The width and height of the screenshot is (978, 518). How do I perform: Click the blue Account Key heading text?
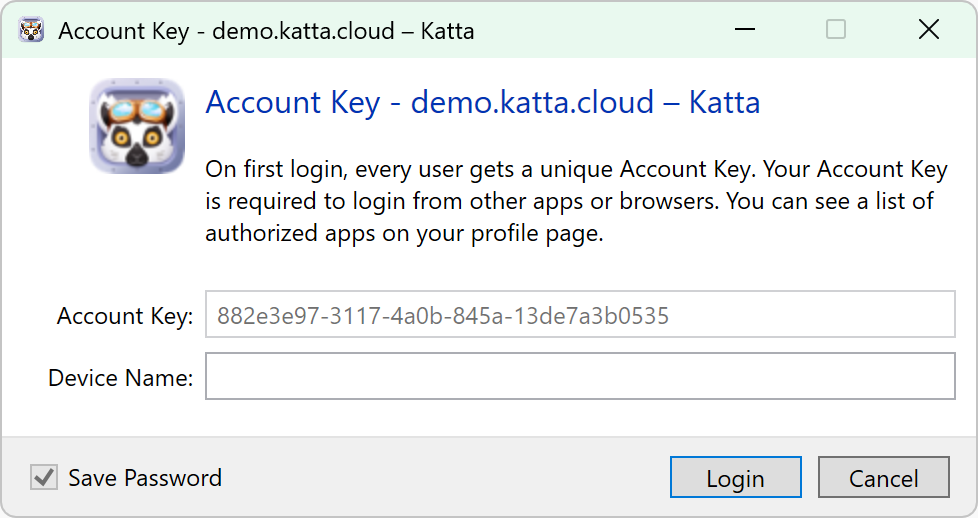tap(483, 102)
